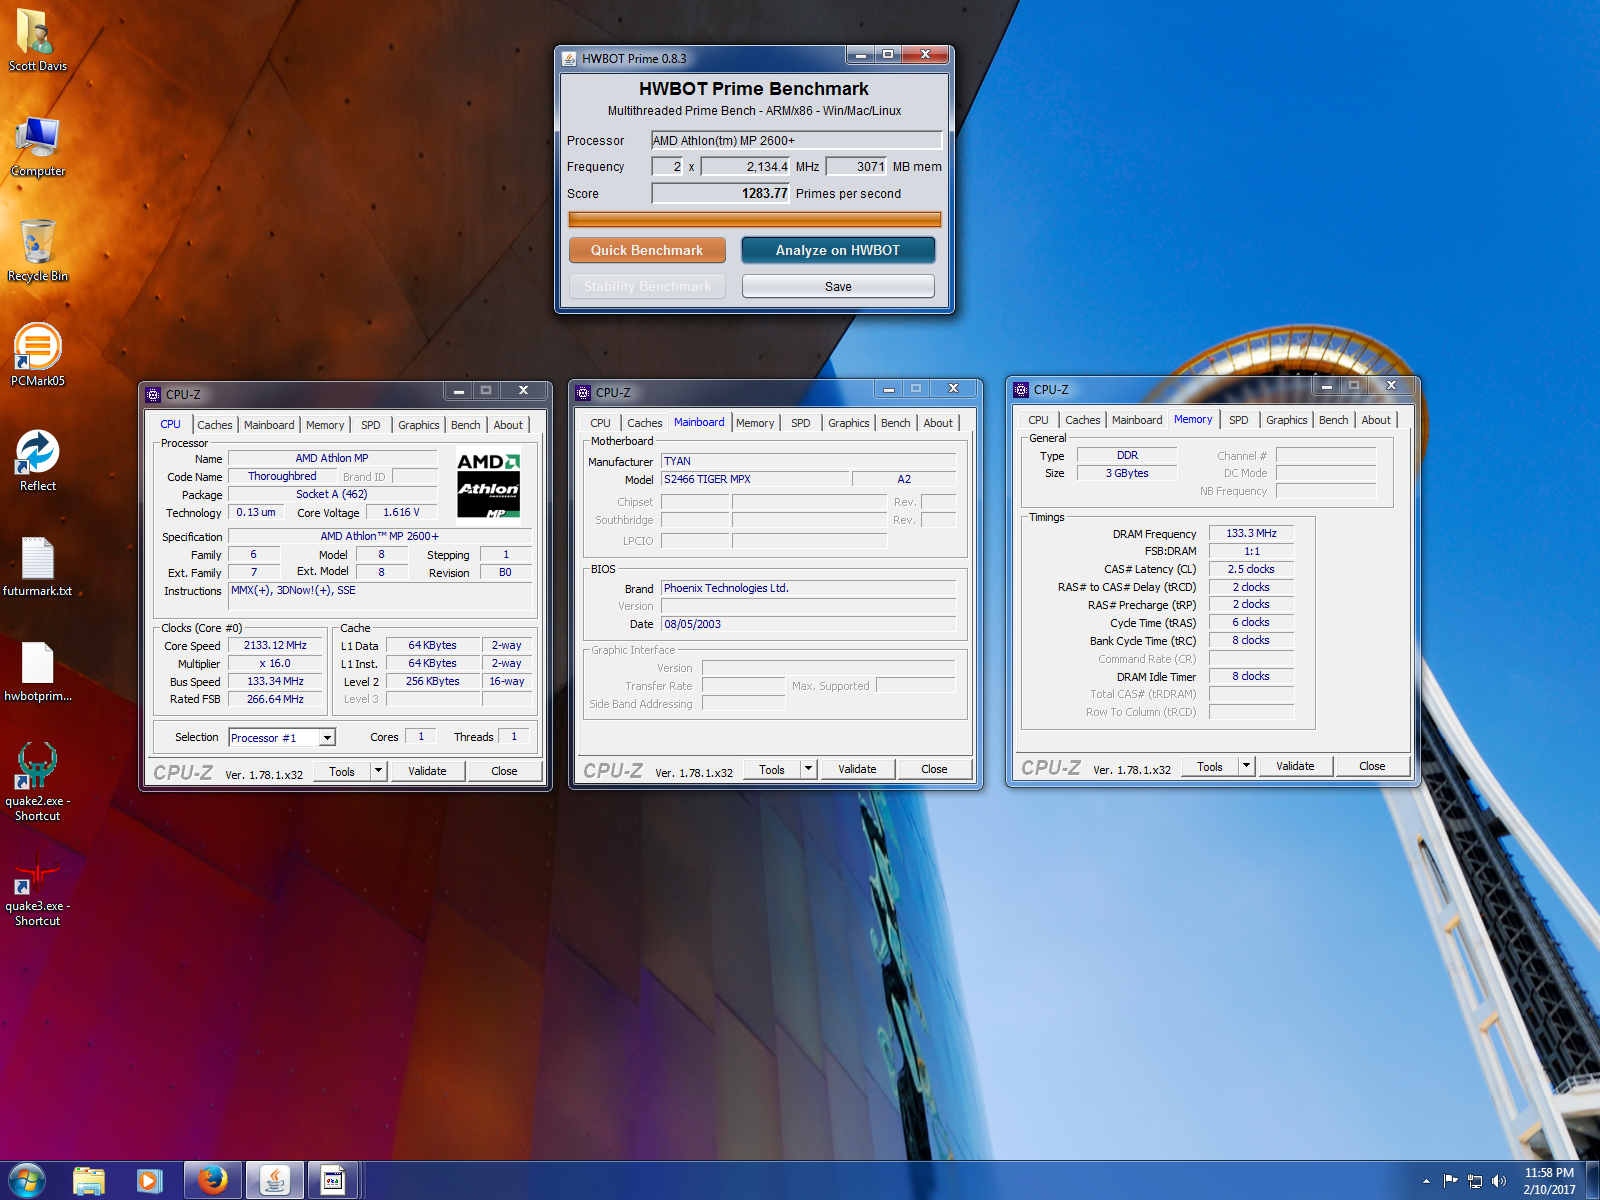Select the CPU-Z taskbar icon
This screenshot has width=1600, height=1200.
pyautogui.click(x=333, y=1181)
